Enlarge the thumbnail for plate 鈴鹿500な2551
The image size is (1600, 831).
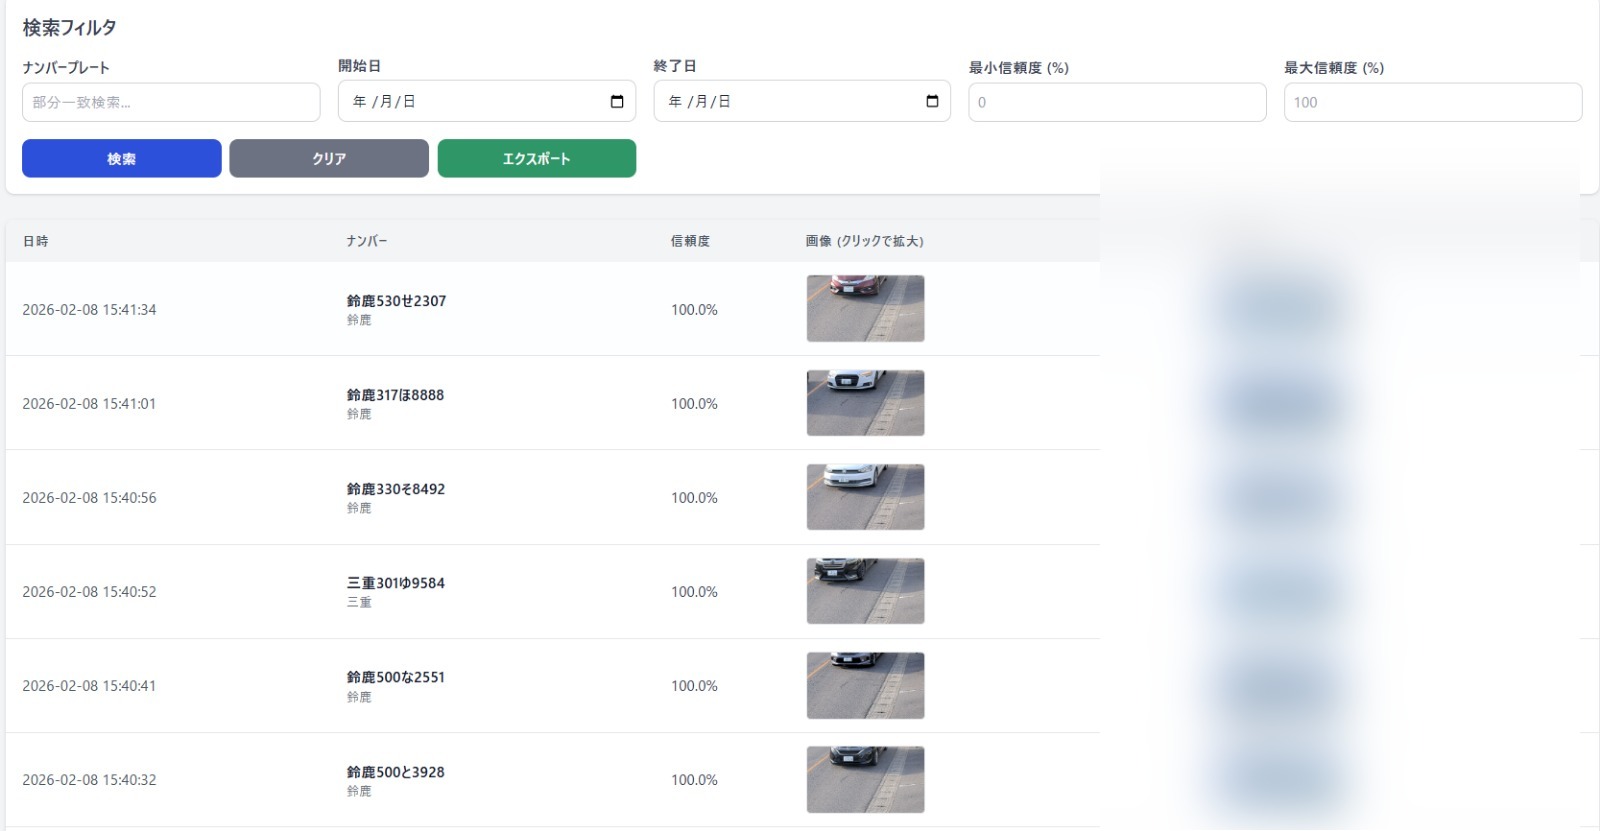click(x=865, y=686)
